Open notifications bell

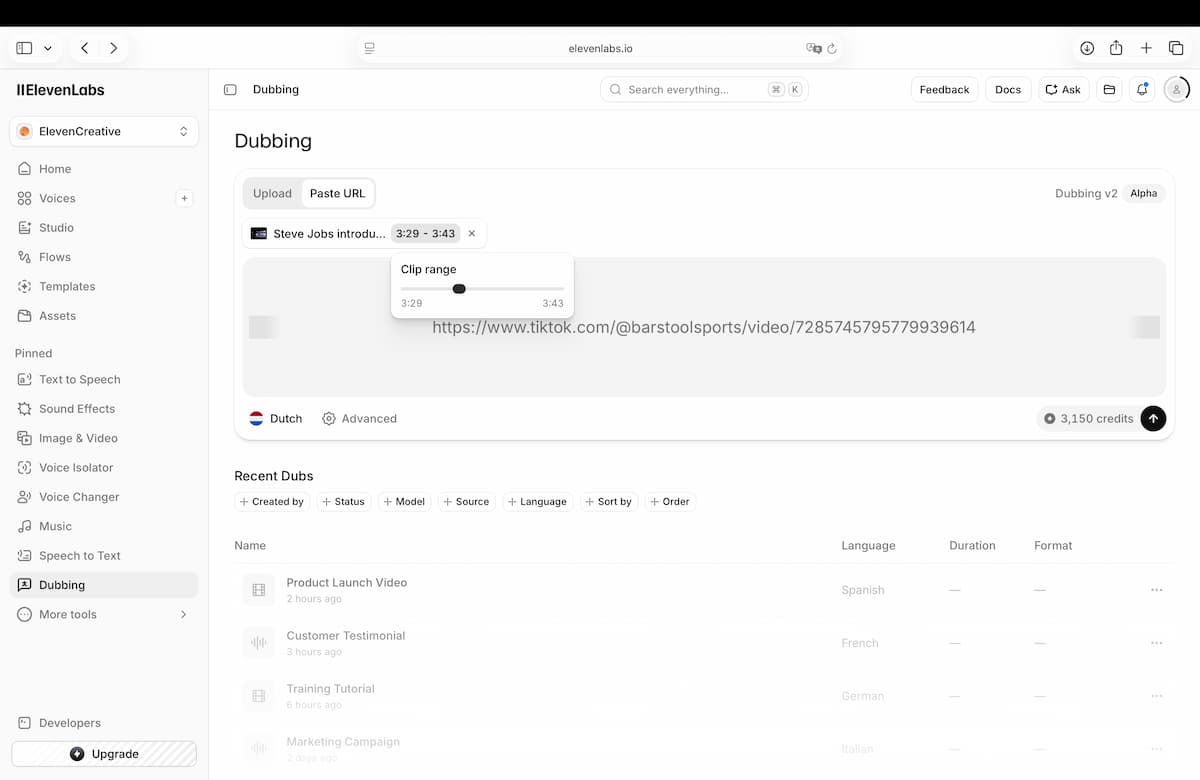tap(1142, 90)
